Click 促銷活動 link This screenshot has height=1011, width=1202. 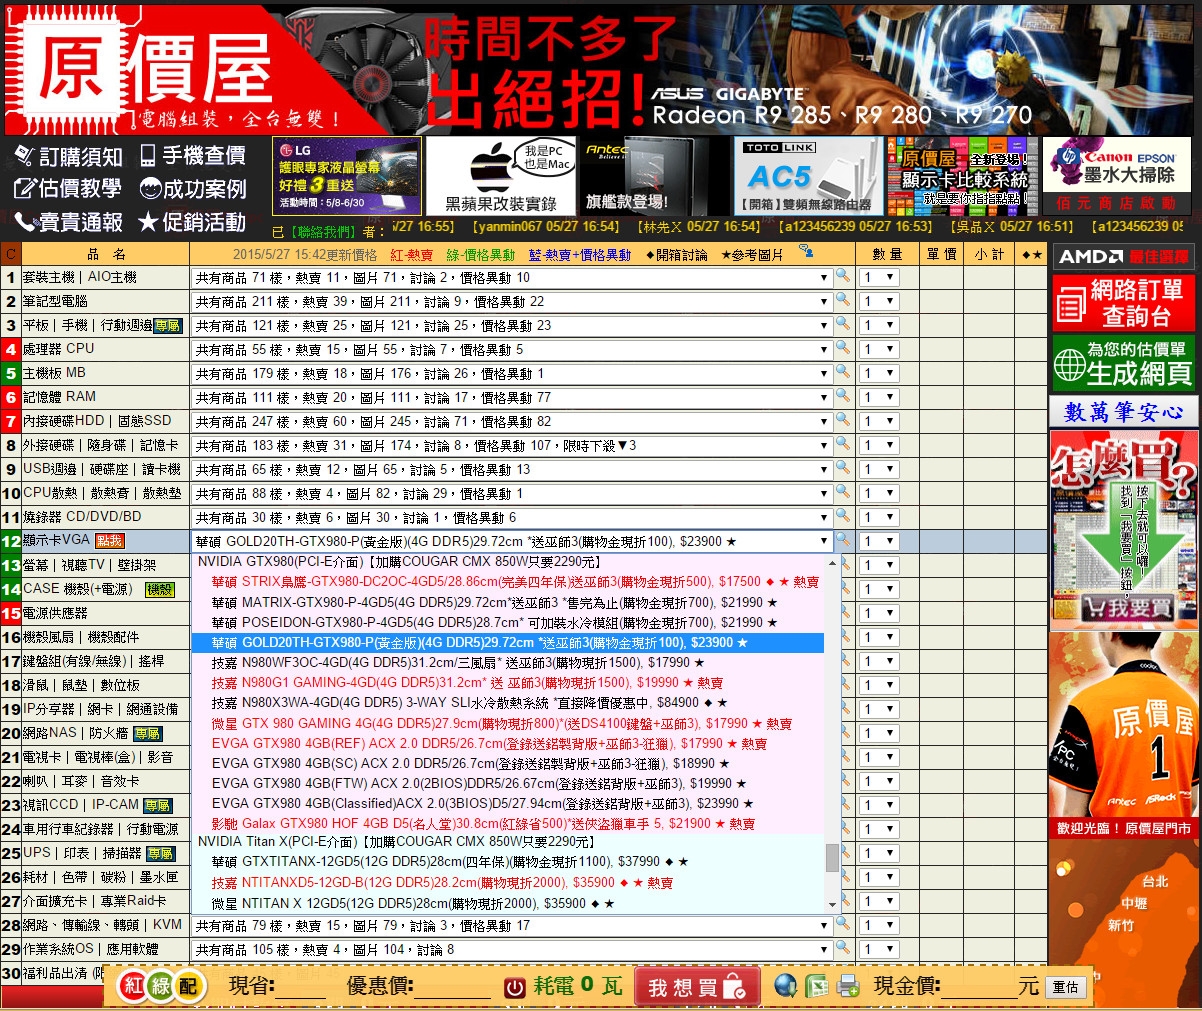(193, 222)
